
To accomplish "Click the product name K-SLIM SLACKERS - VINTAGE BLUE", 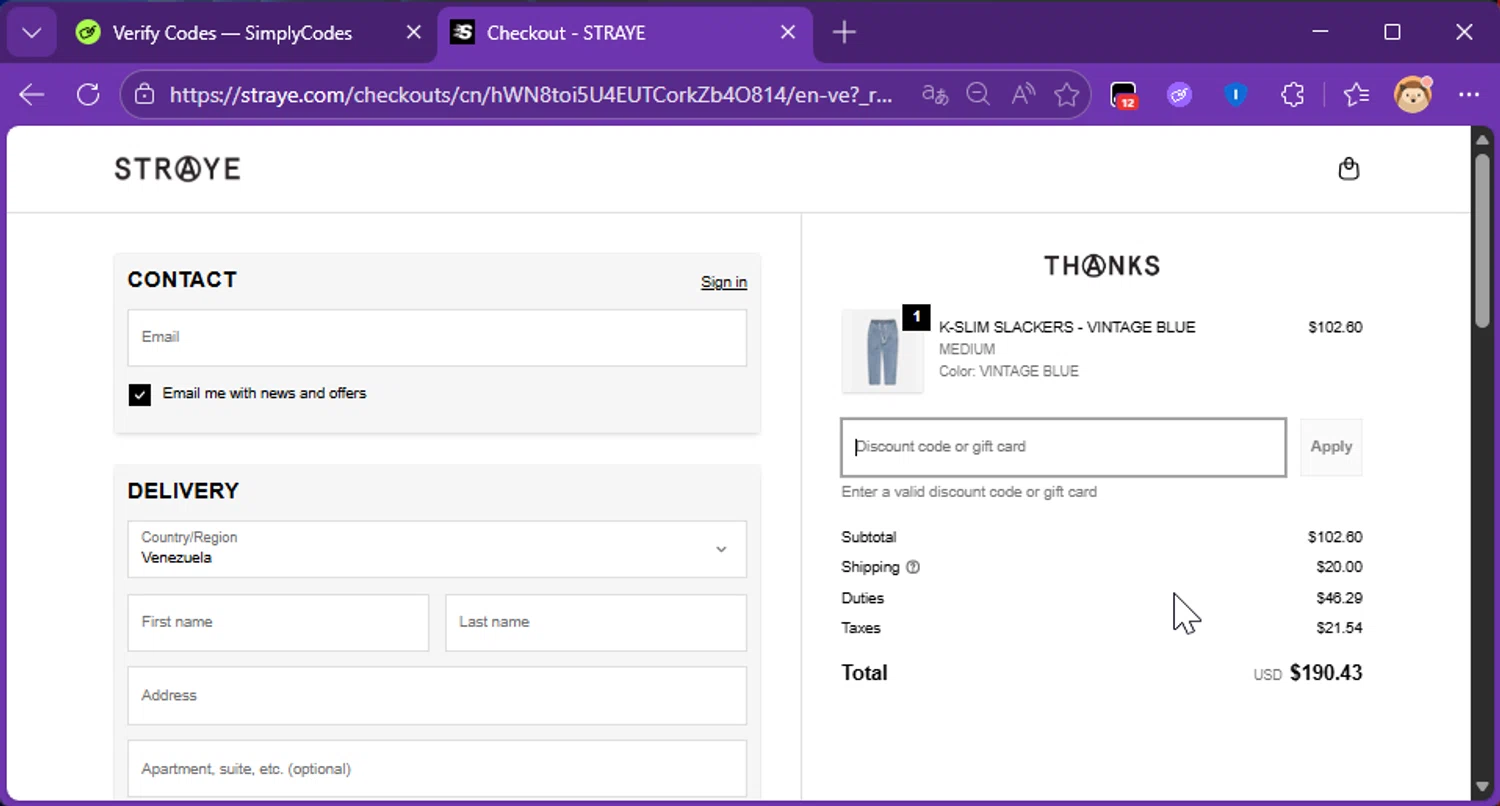I will (1067, 327).
